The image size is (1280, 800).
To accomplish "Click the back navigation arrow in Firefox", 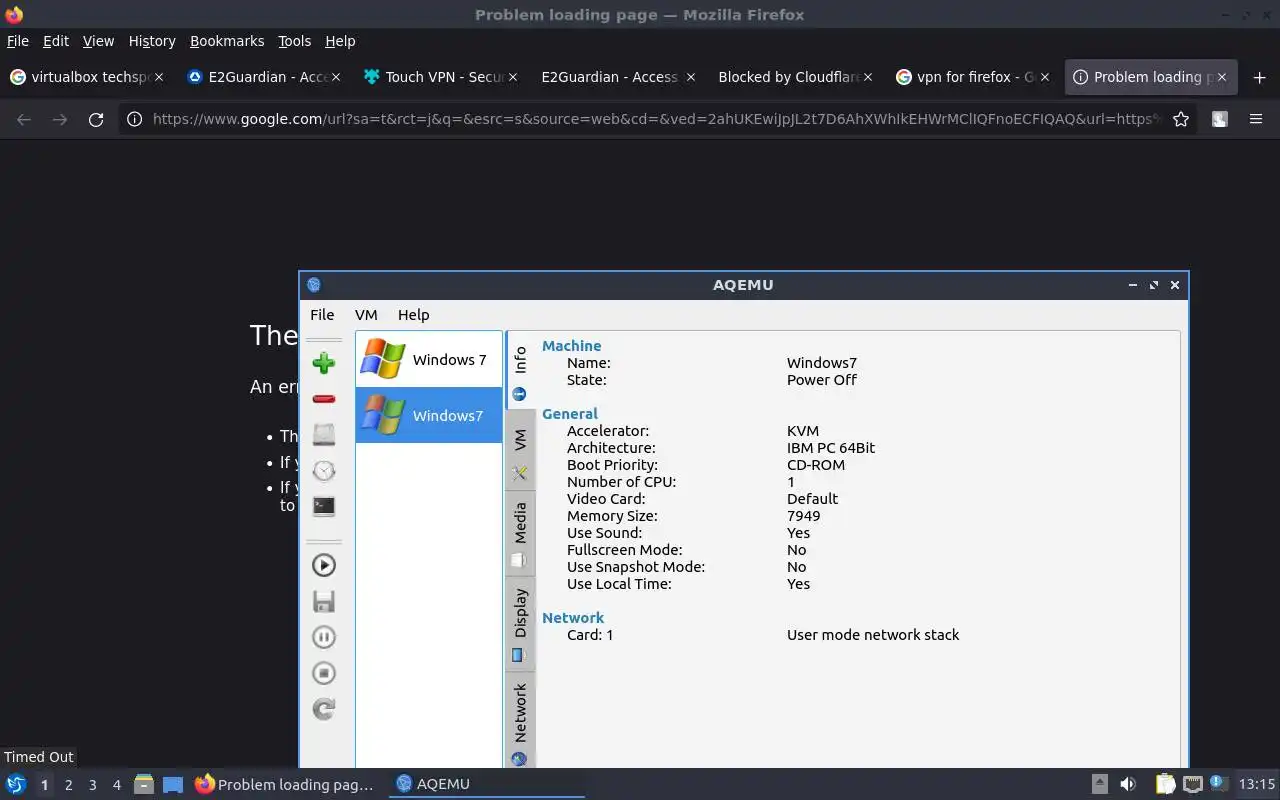I will pyautogui.click(x=24, y=119).
